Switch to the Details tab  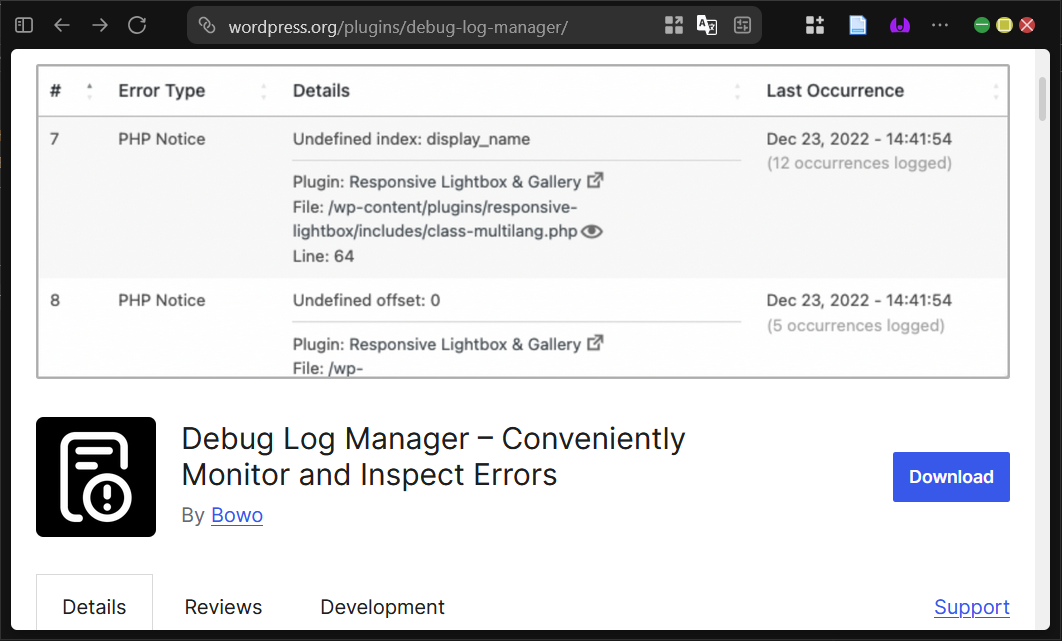pyautogui.click(x=94, y=606)
